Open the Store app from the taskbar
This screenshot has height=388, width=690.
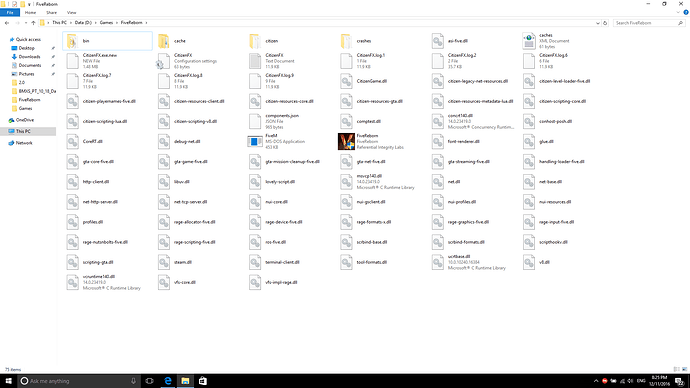(x=202, y=381)
